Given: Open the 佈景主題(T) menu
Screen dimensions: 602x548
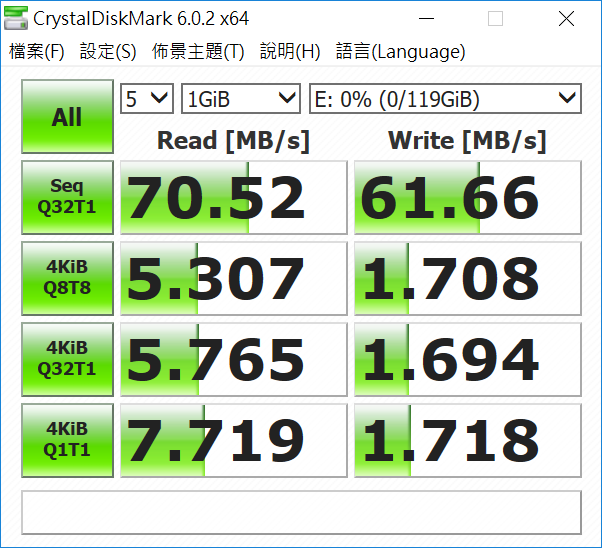Looking at the screenshot, I should click(198, 51).
